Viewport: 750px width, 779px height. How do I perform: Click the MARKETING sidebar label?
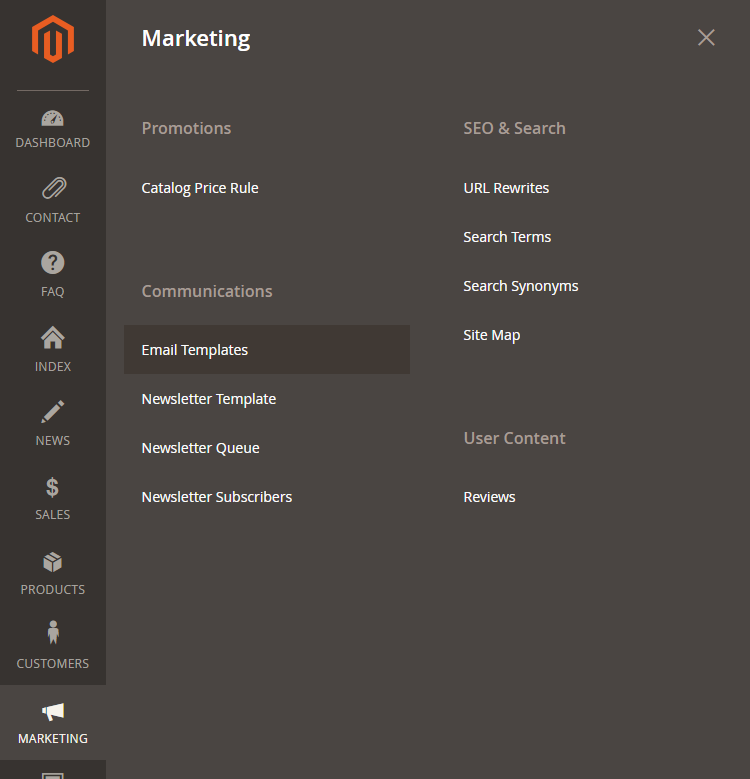click(53, 739)
